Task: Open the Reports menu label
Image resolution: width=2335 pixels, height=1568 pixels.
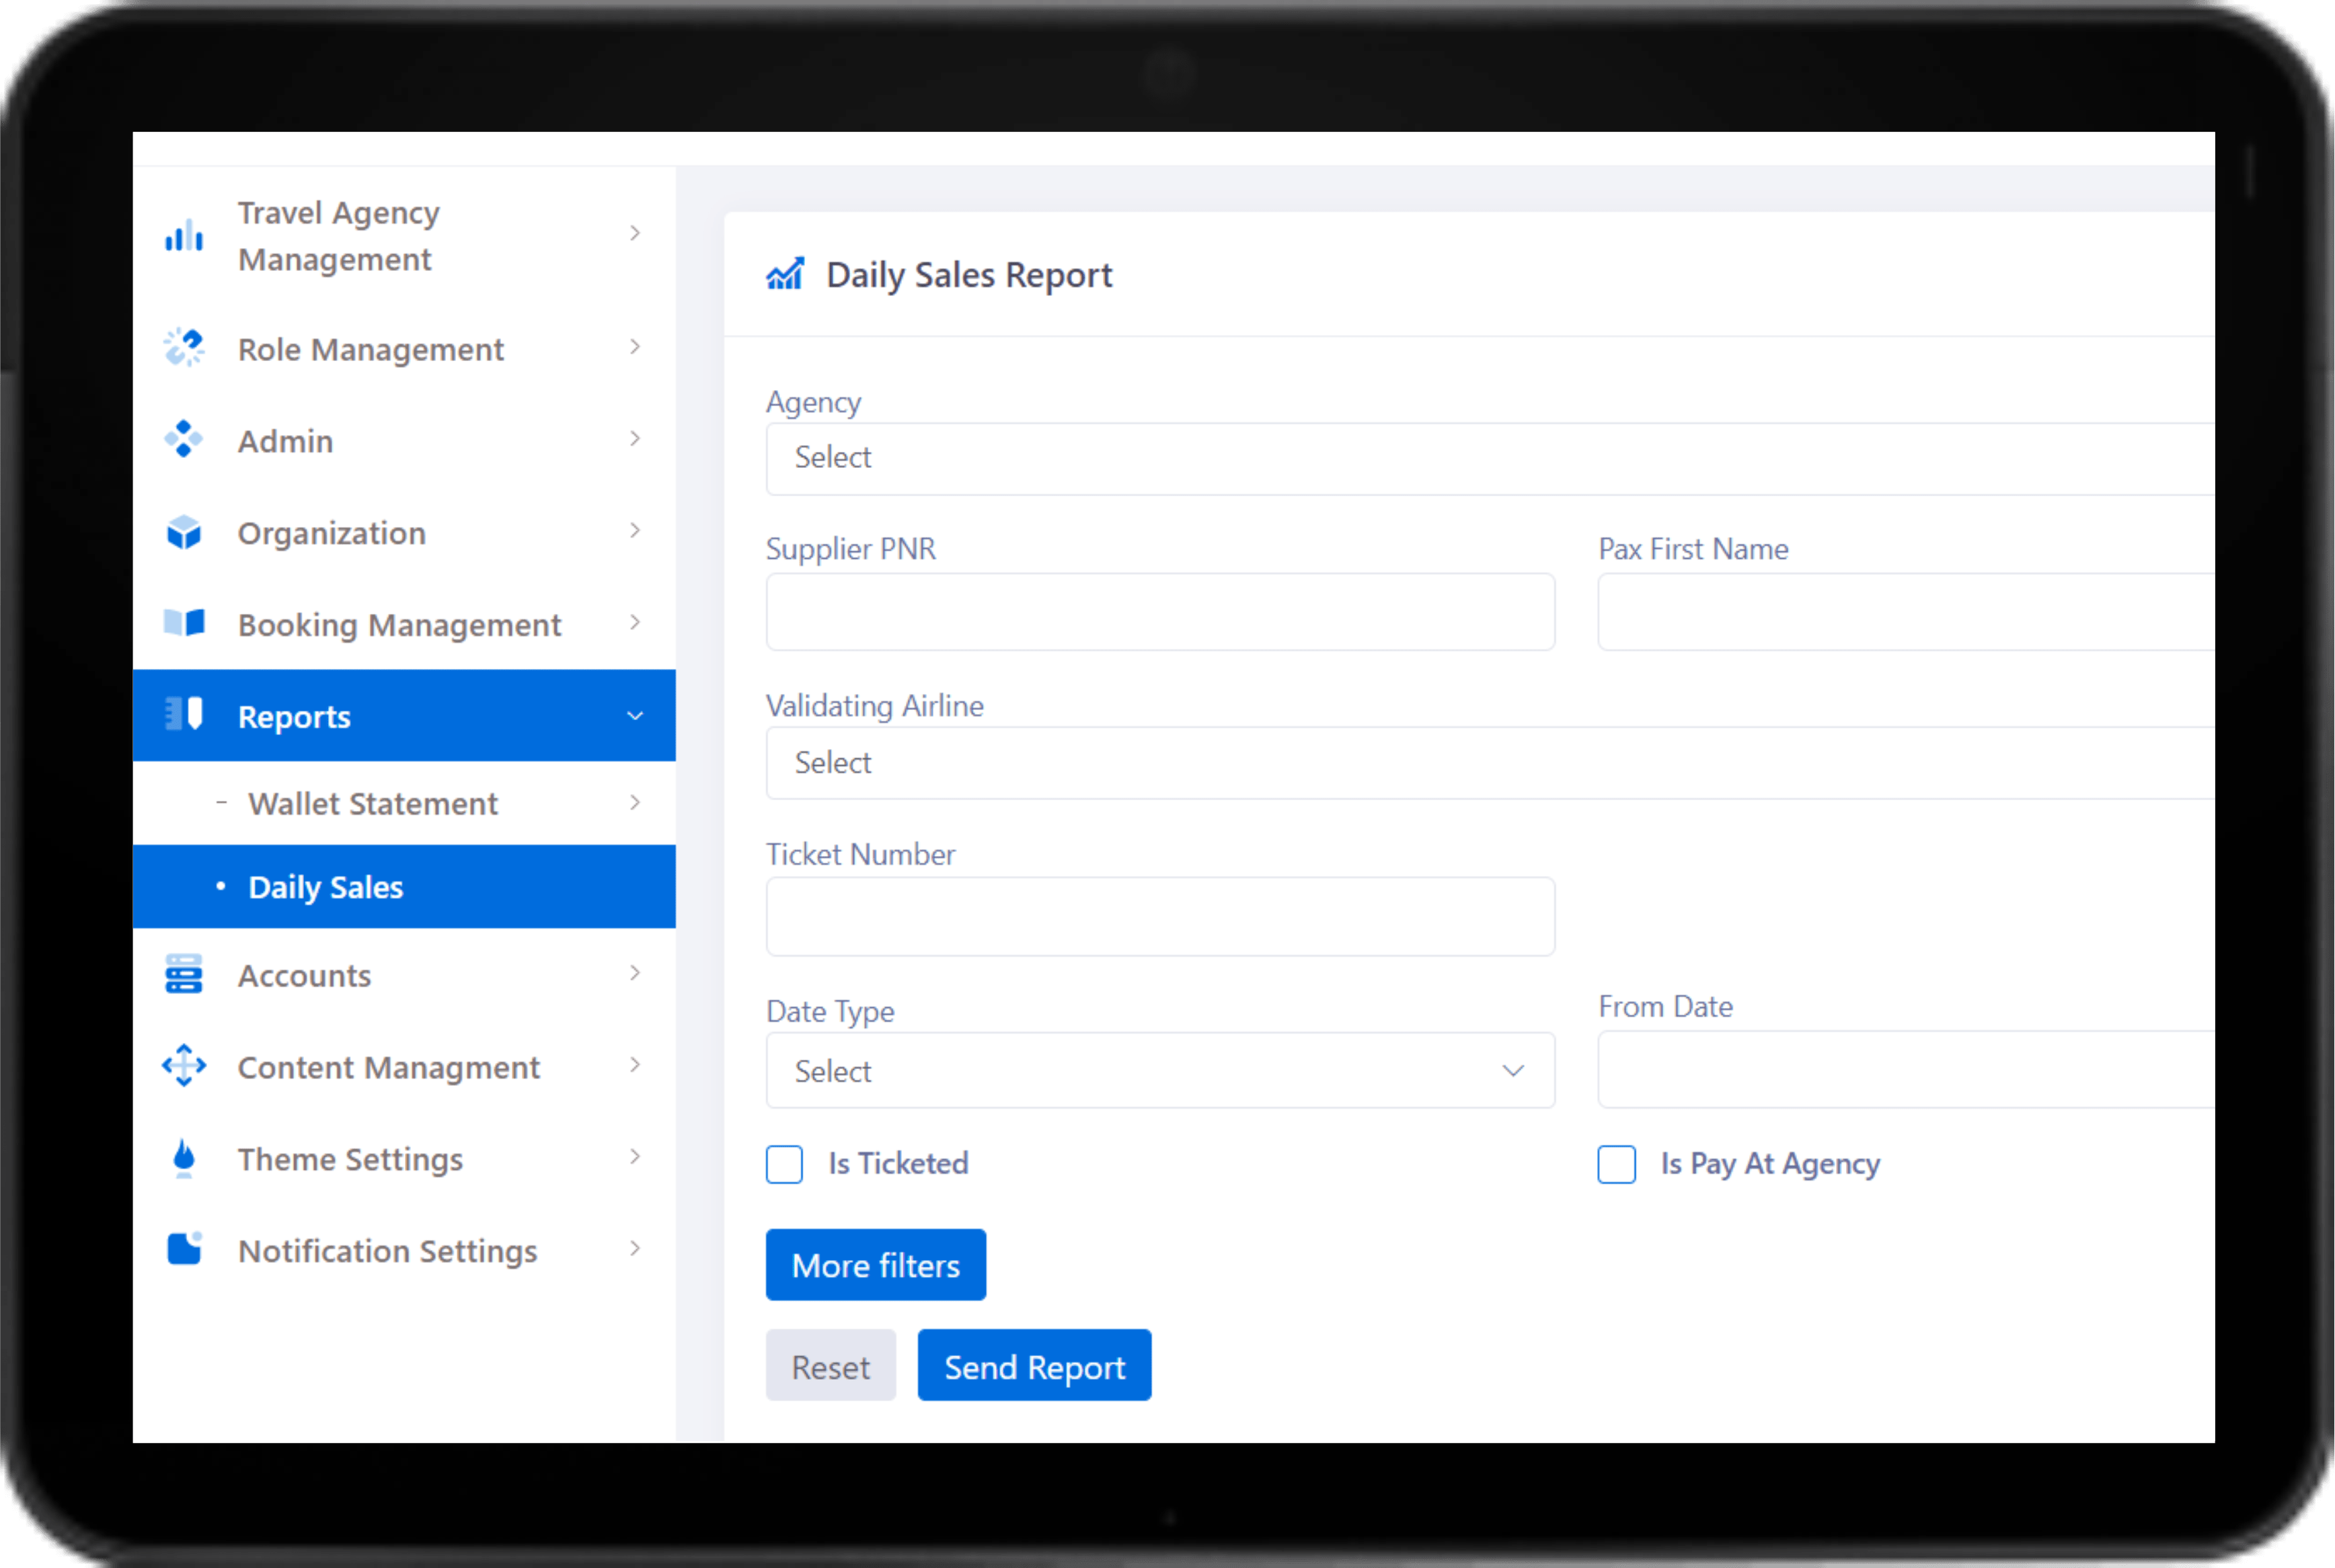Action: [x=294, y=717]
